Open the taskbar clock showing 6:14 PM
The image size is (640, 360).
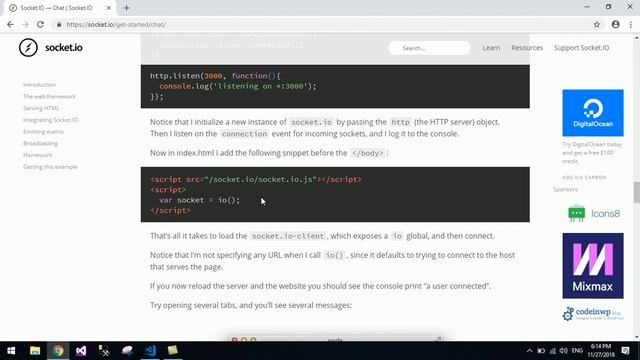[601, 351]
